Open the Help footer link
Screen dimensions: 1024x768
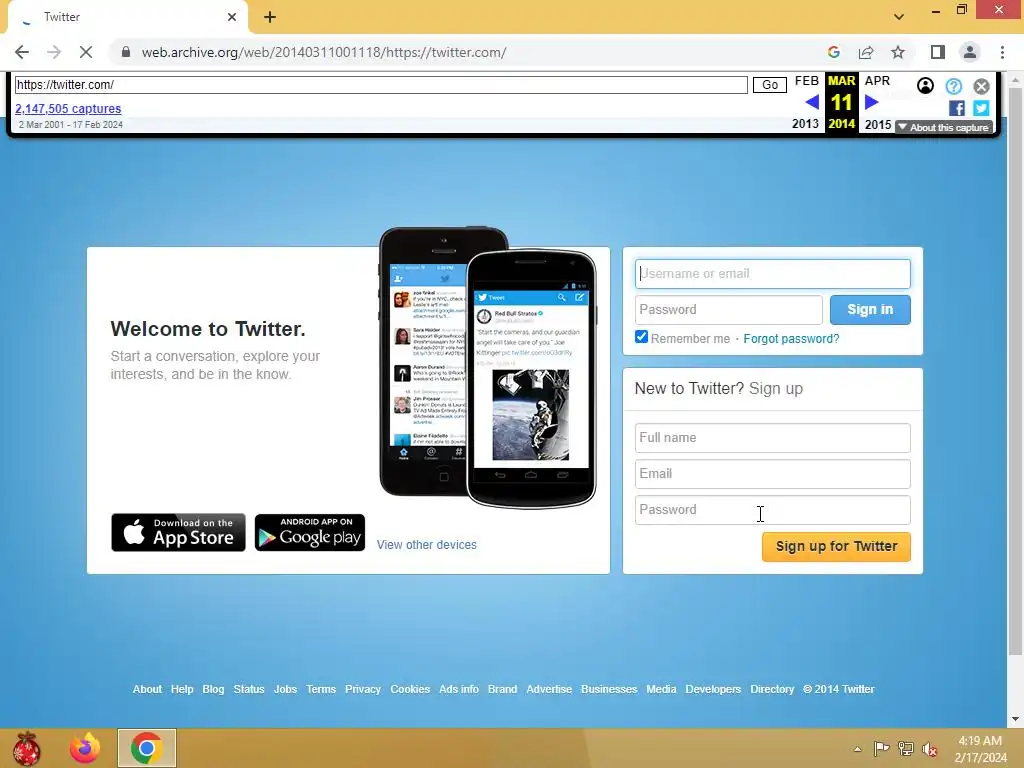pos(182,689)
